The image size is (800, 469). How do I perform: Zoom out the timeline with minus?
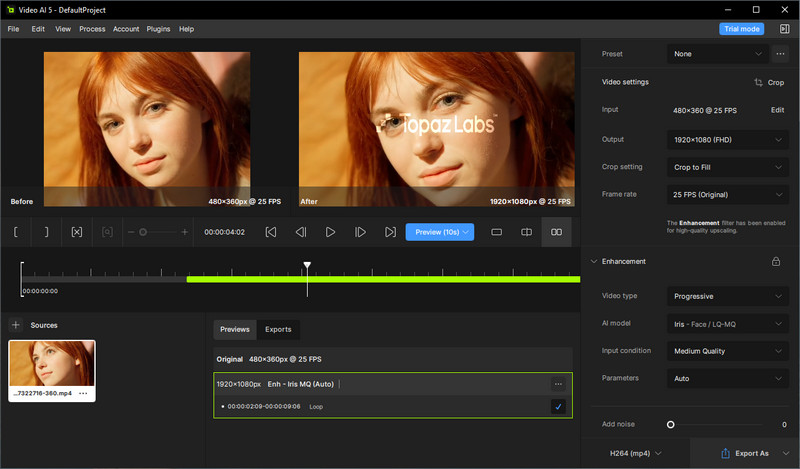131,232
